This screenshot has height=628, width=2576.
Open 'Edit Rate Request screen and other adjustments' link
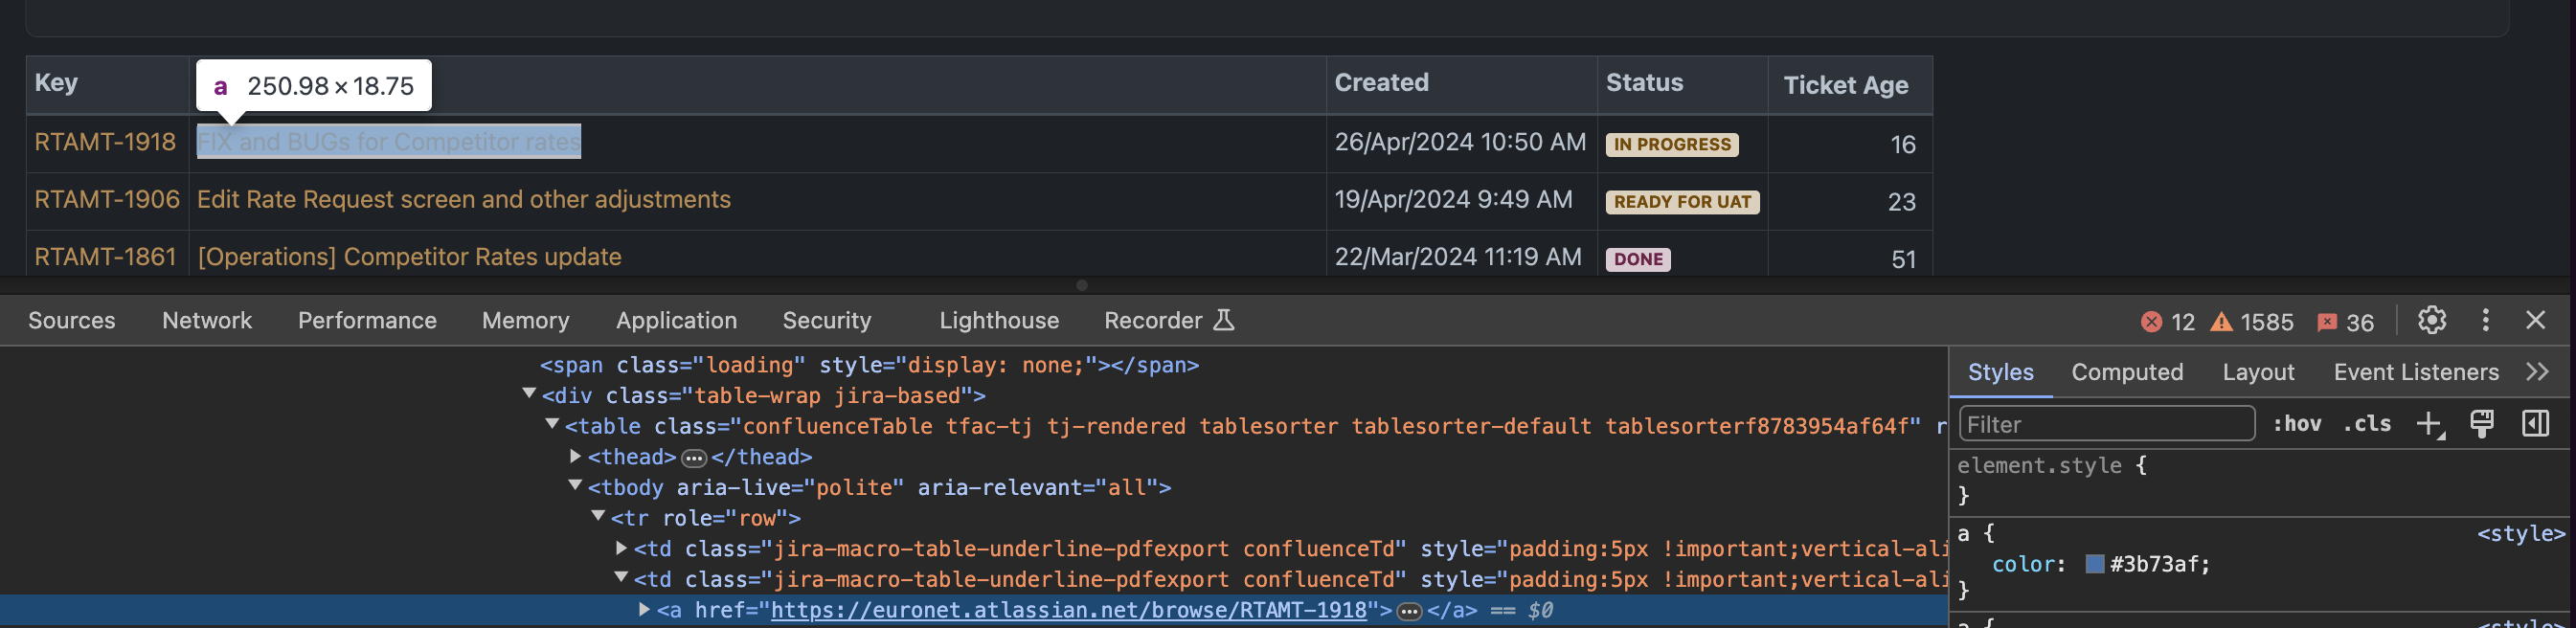[464, 199]
